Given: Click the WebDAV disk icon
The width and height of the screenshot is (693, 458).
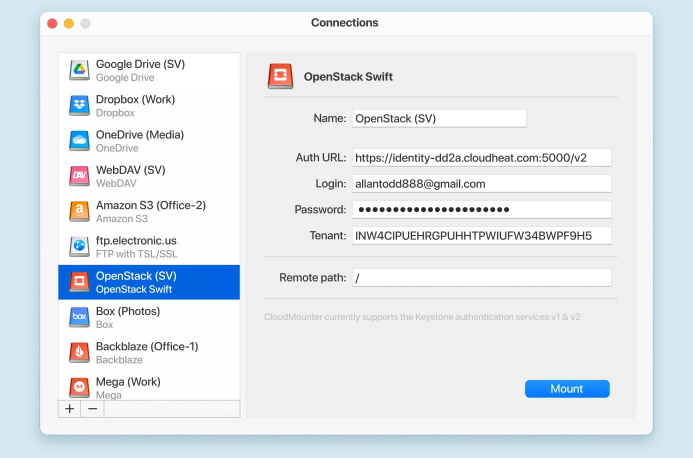Looking at the screenshot, I should pos(80,176).
